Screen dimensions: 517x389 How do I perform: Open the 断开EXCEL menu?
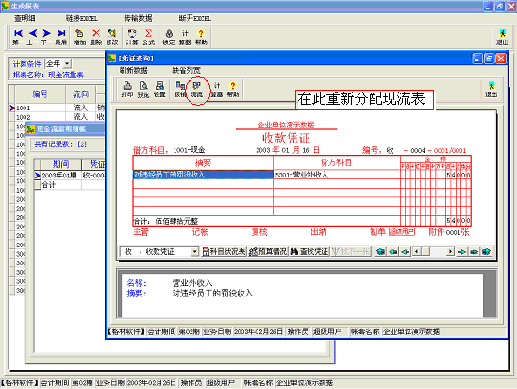click(195, 18)
